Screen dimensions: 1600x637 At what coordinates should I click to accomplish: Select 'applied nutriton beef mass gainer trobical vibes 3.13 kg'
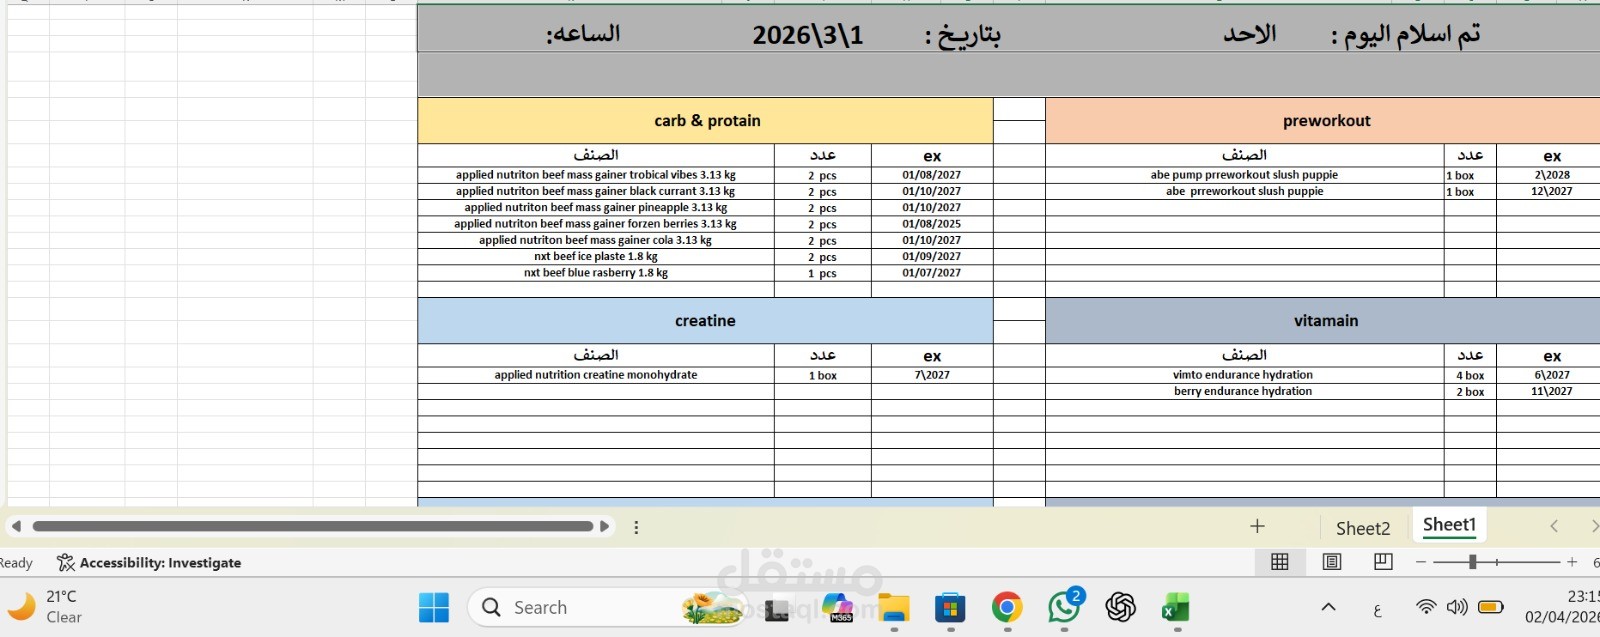coord(596,175)
